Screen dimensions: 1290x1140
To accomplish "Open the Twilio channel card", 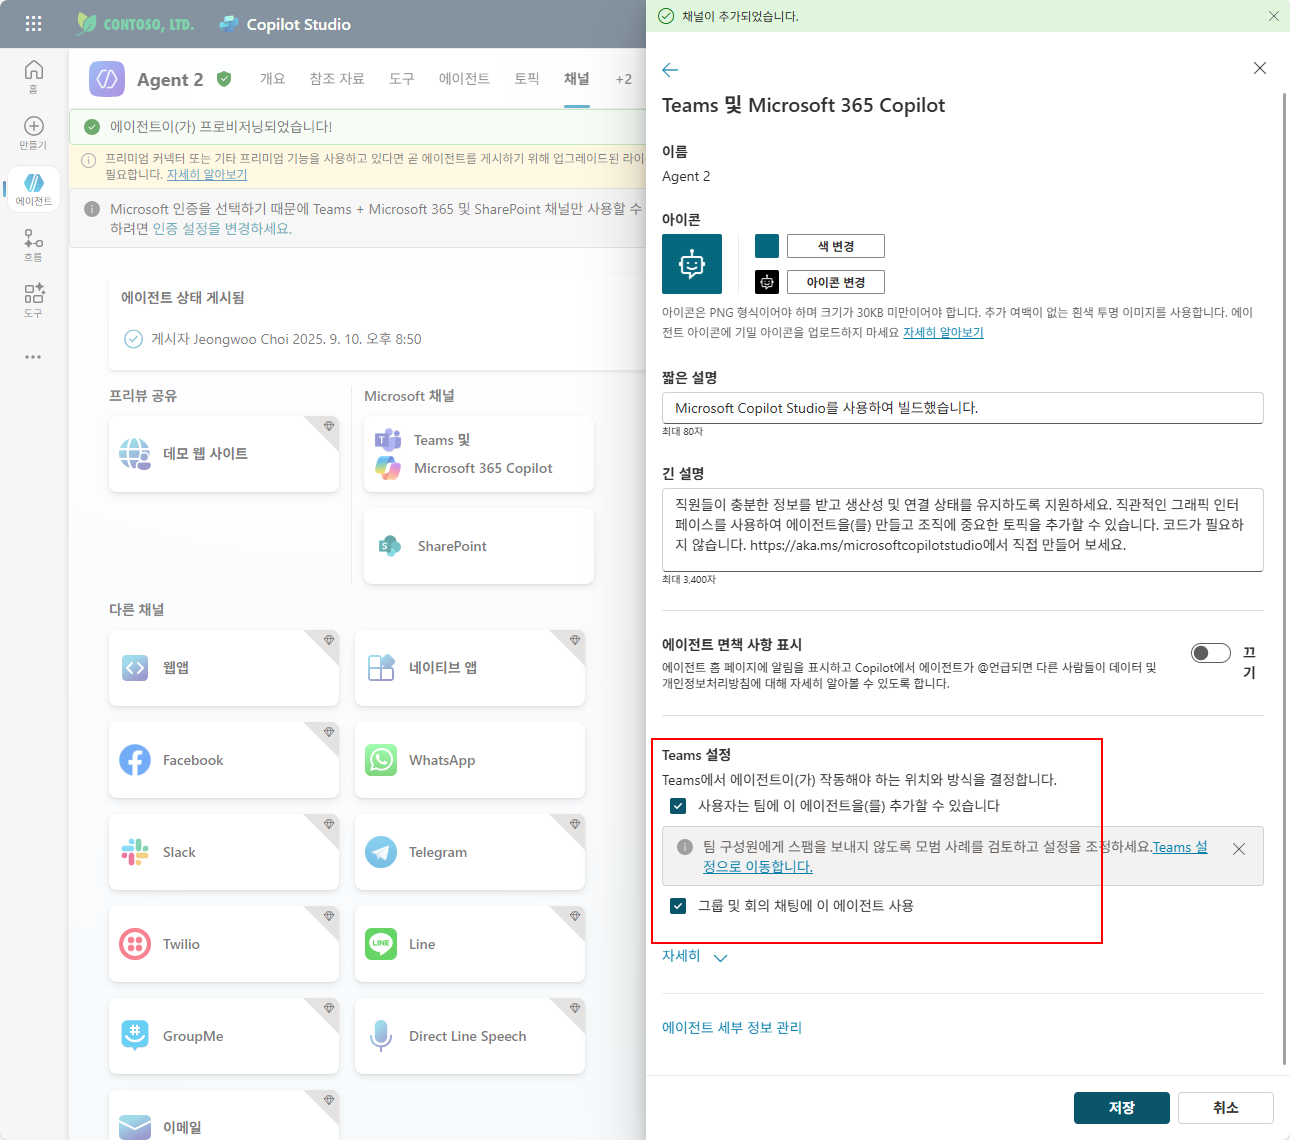I will 224,944.
